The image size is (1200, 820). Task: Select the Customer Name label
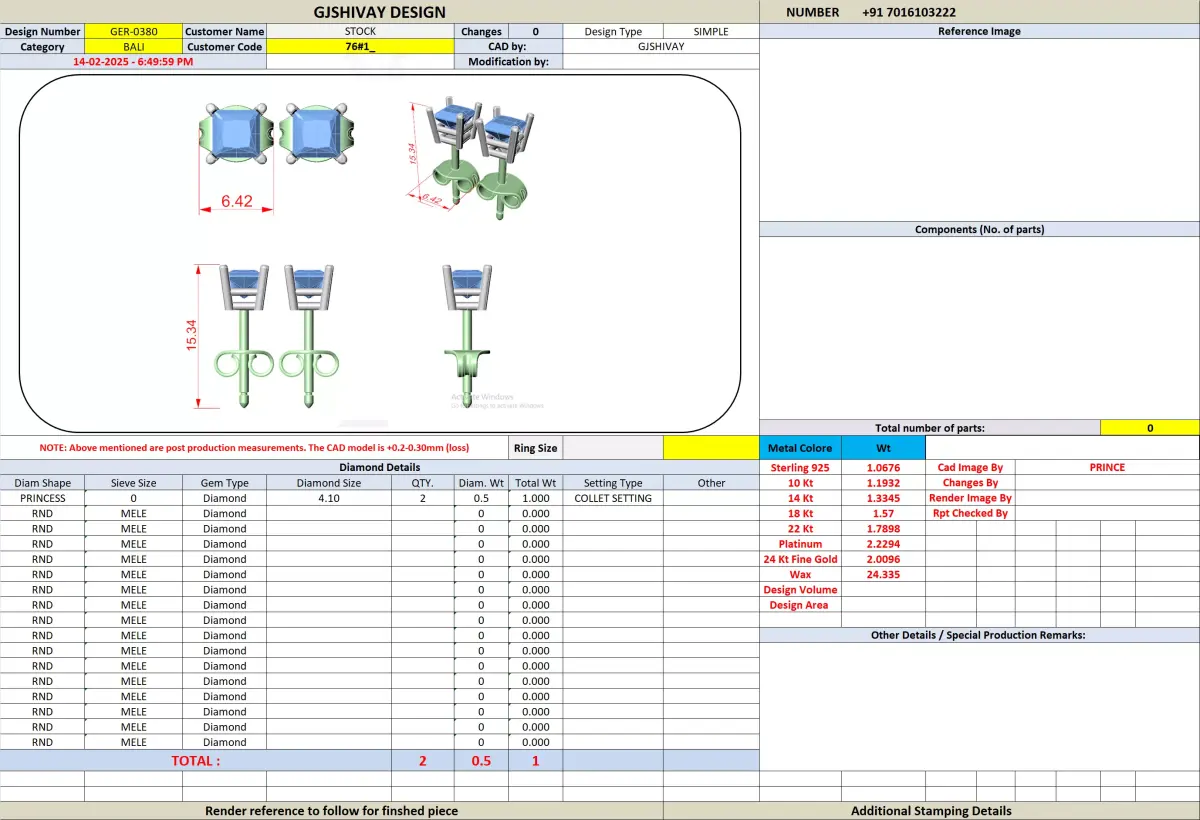click(x=225, y=31)
